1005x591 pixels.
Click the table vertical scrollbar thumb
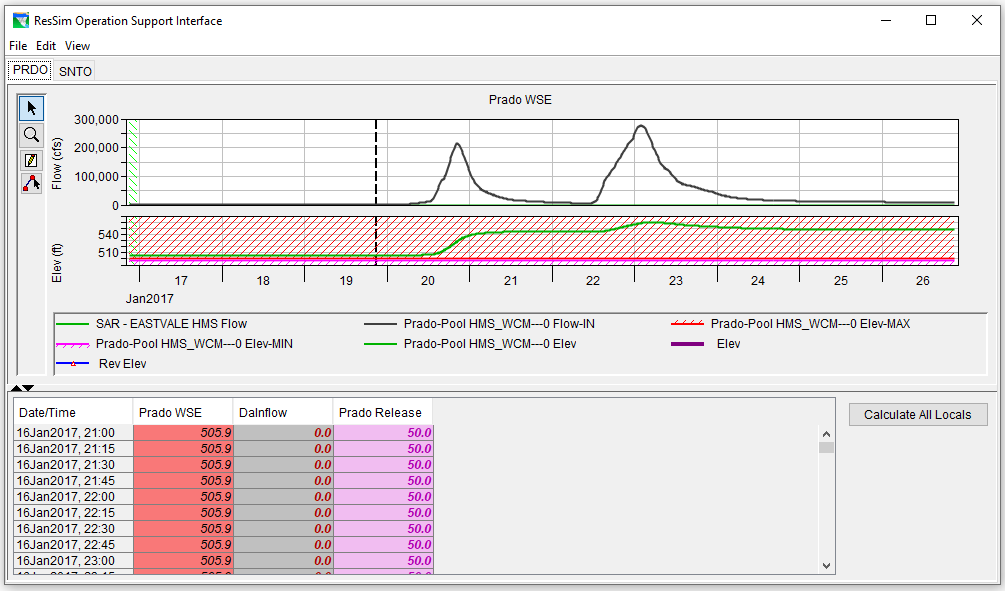pyautogui.click(x=826, y=447)
